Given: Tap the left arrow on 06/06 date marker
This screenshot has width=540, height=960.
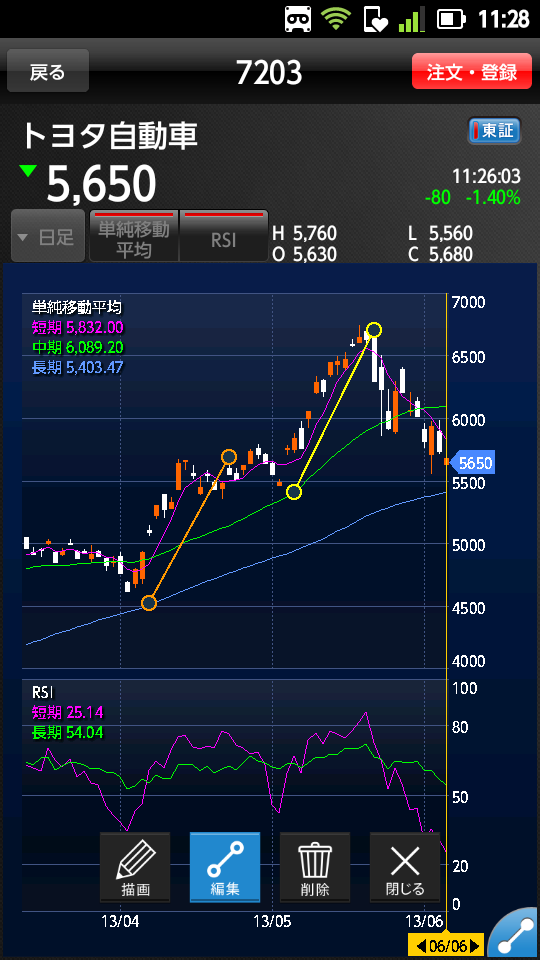Looking at the screenshot, I should 421,946.
